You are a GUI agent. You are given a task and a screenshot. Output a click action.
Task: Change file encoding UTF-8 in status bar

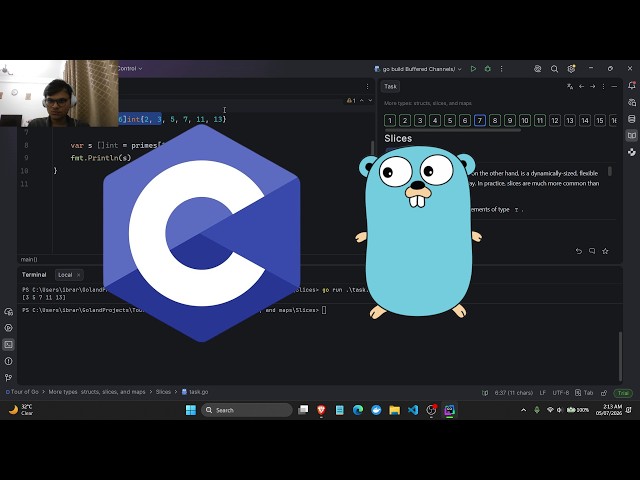click(x=560, y=393)
